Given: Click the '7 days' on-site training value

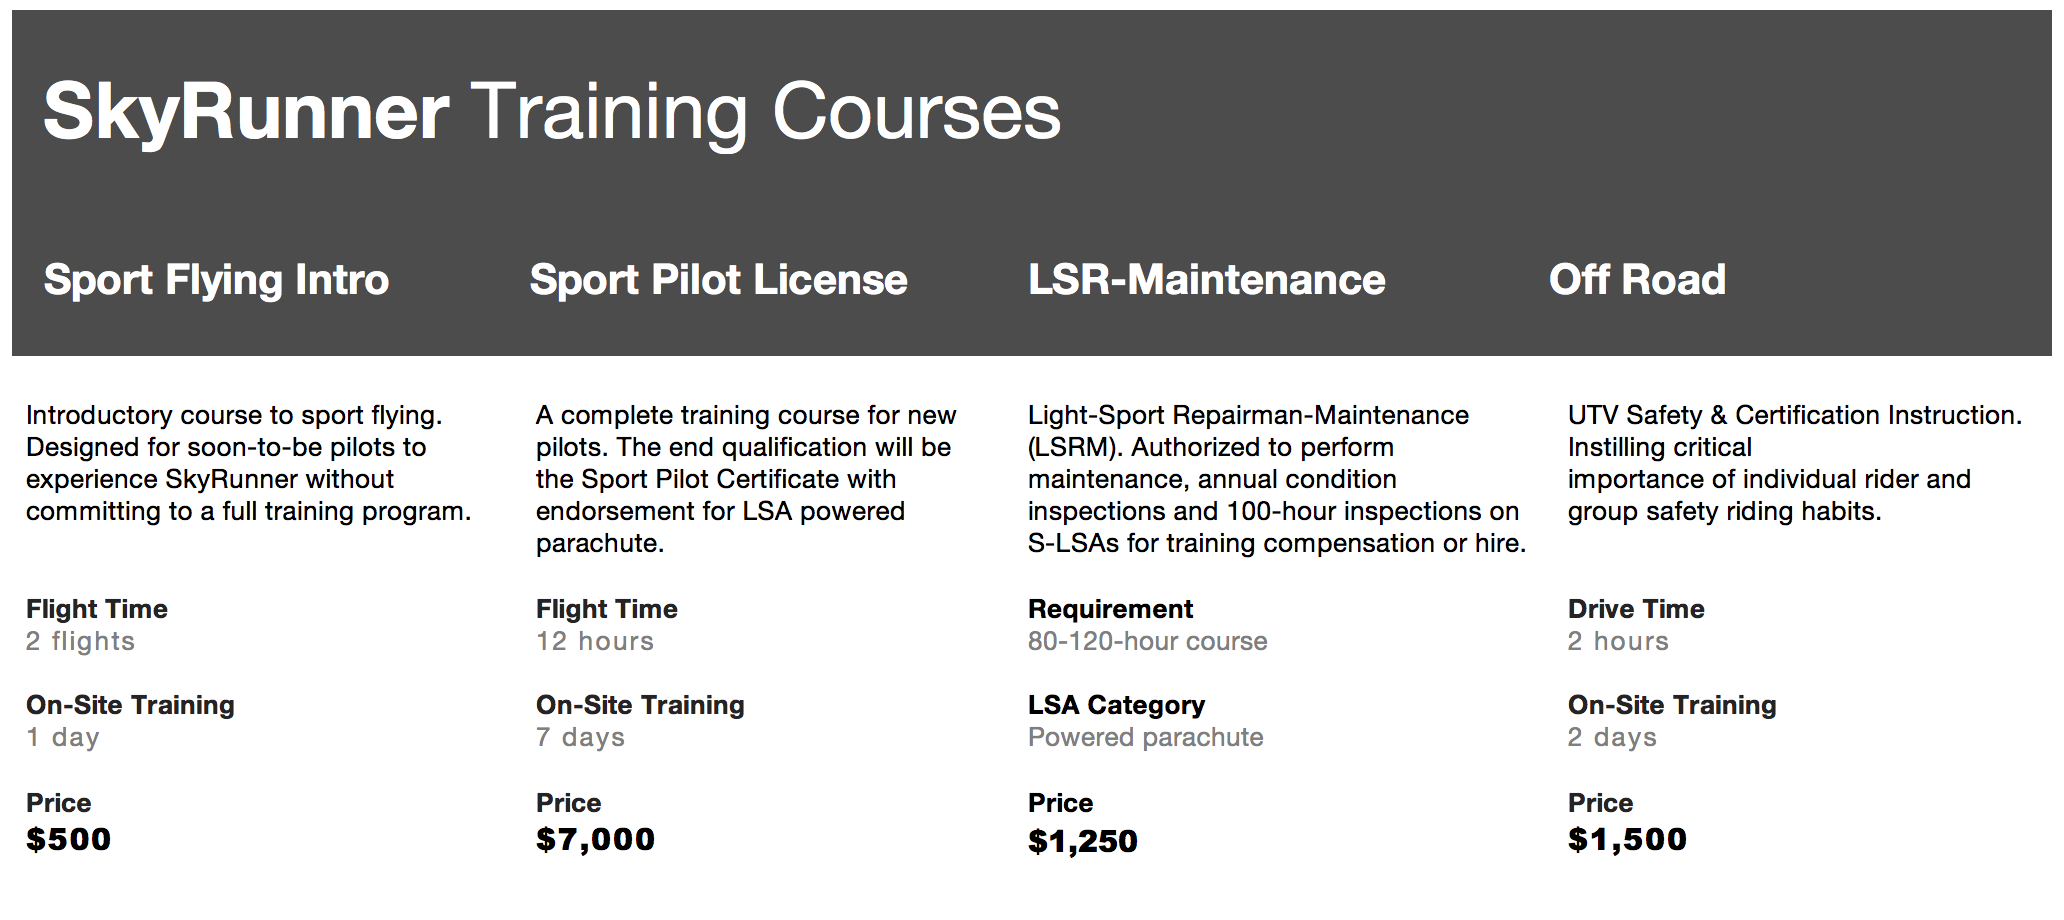Looking at the screenshot, I should [580, 737].
